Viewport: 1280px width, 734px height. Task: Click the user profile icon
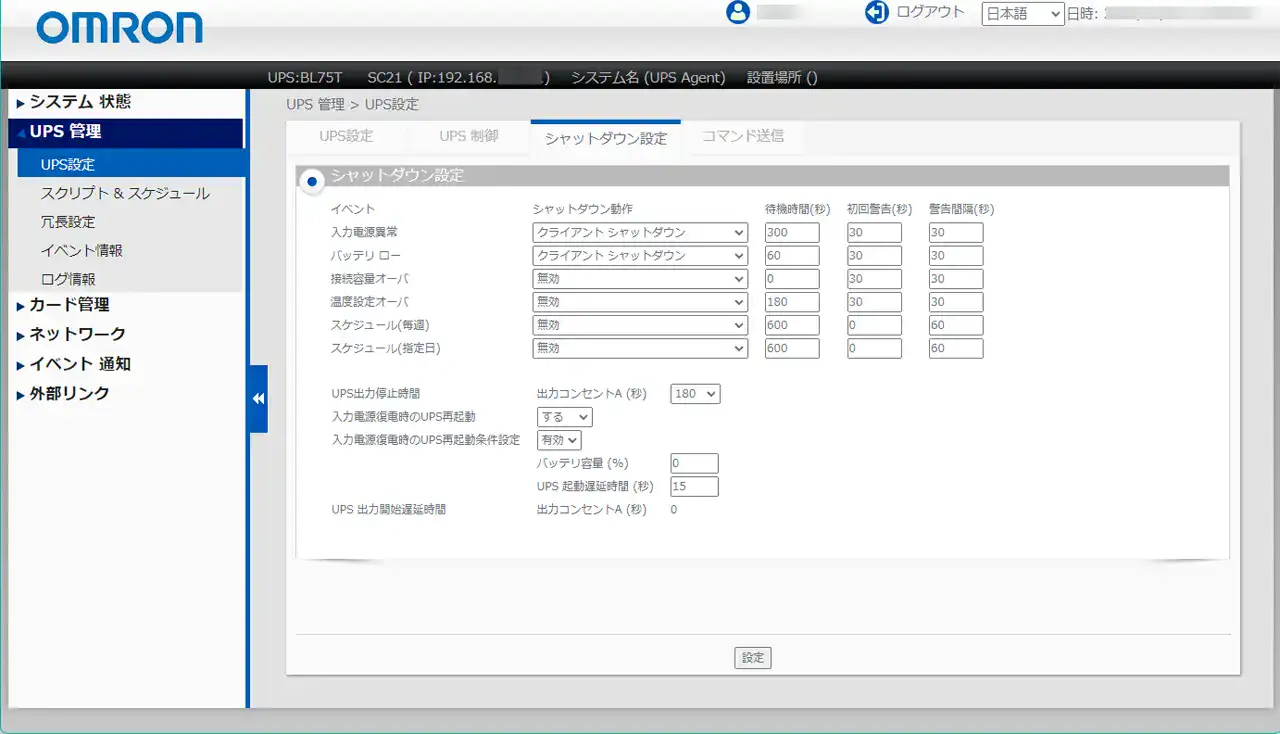click(x=738, y=13)
